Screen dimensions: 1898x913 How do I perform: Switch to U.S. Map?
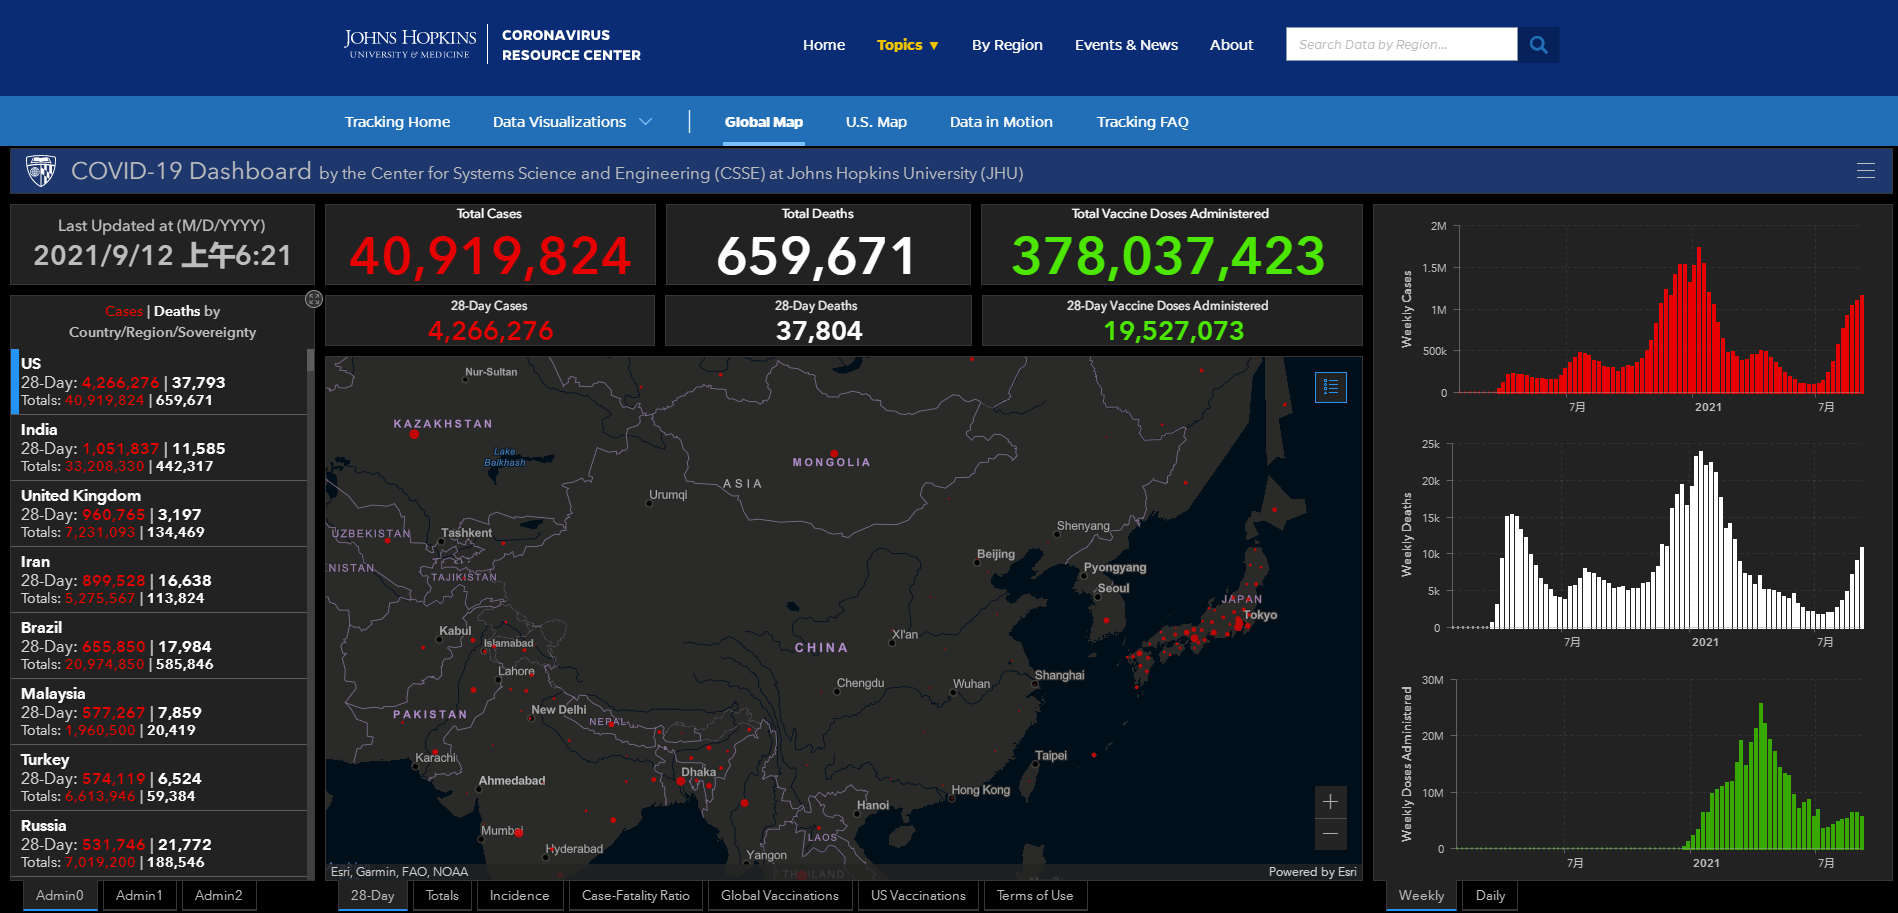pyautogui.click(x=876, y=122)
